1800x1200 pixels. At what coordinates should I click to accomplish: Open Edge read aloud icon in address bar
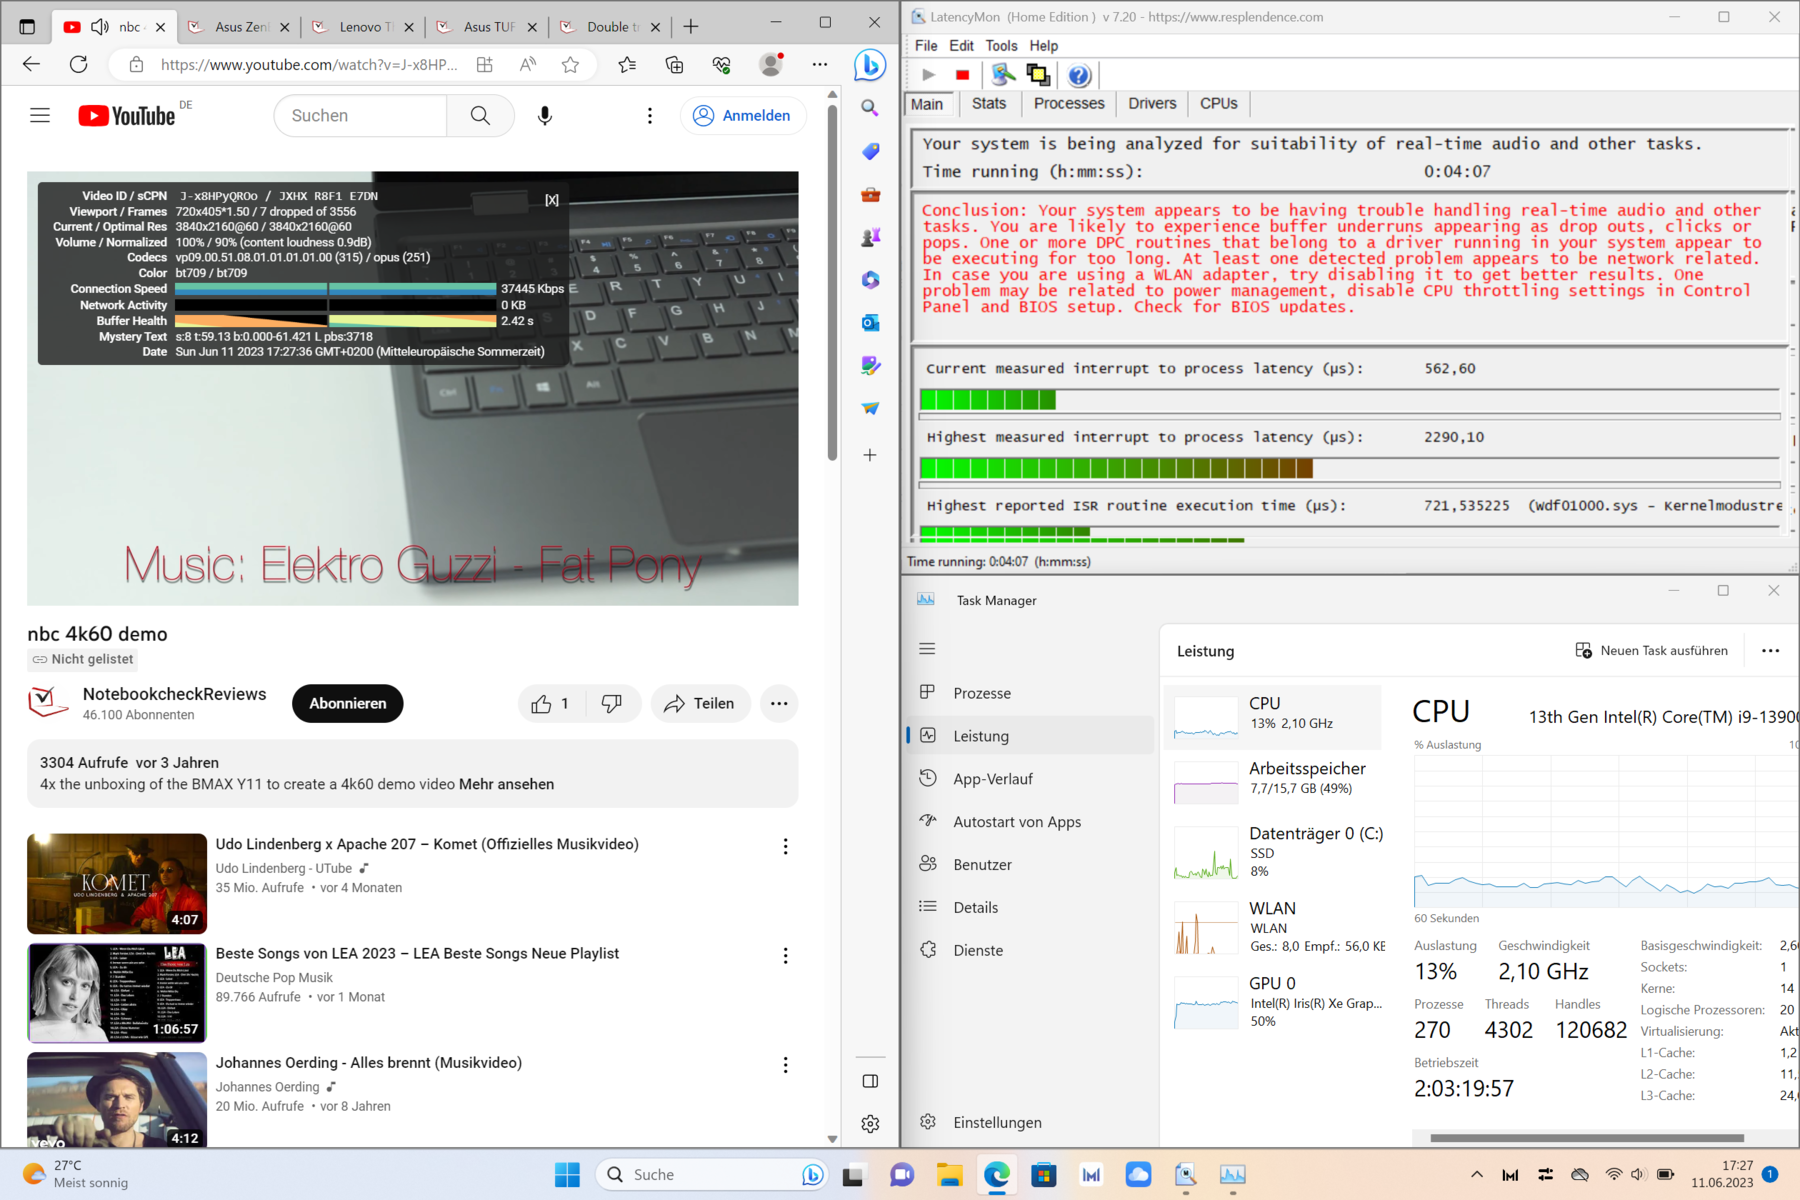click(527, 65)
